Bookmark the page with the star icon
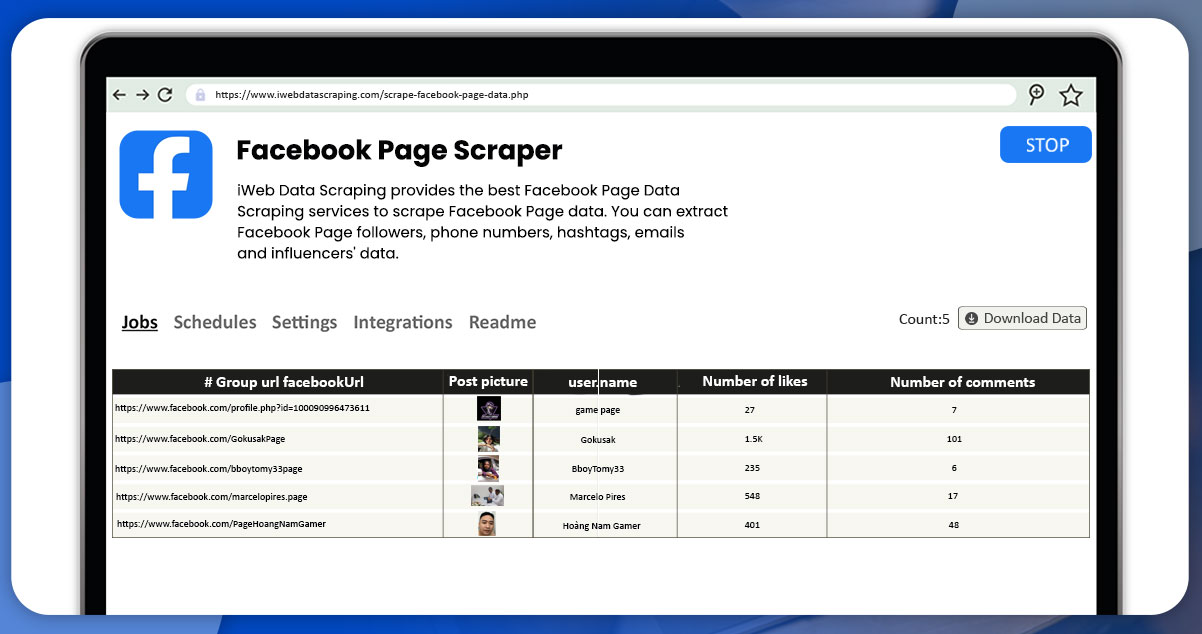Image resolution: width=1202 pixels, height=634 pixels. click(1070, 94)
